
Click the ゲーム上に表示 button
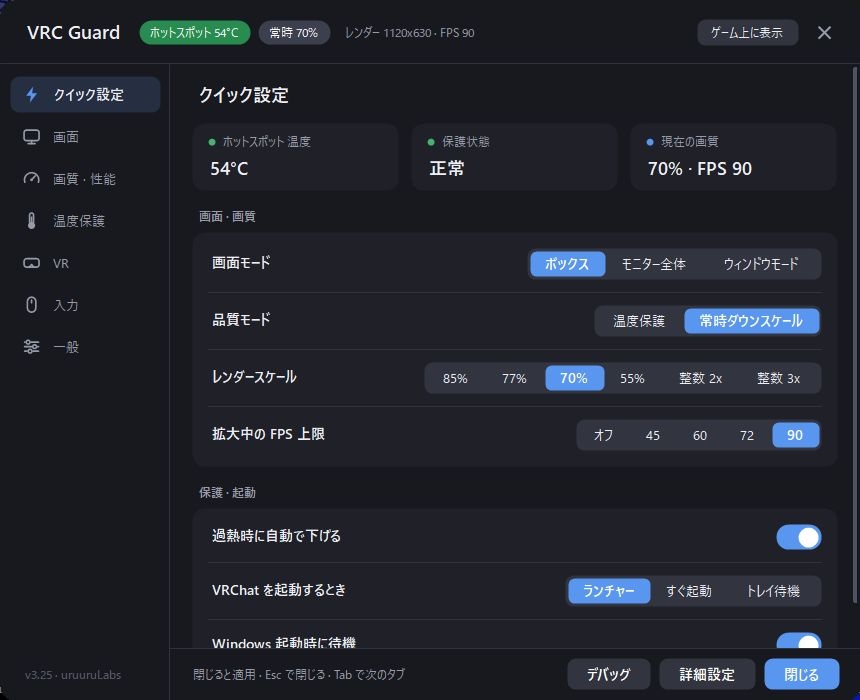747,33
